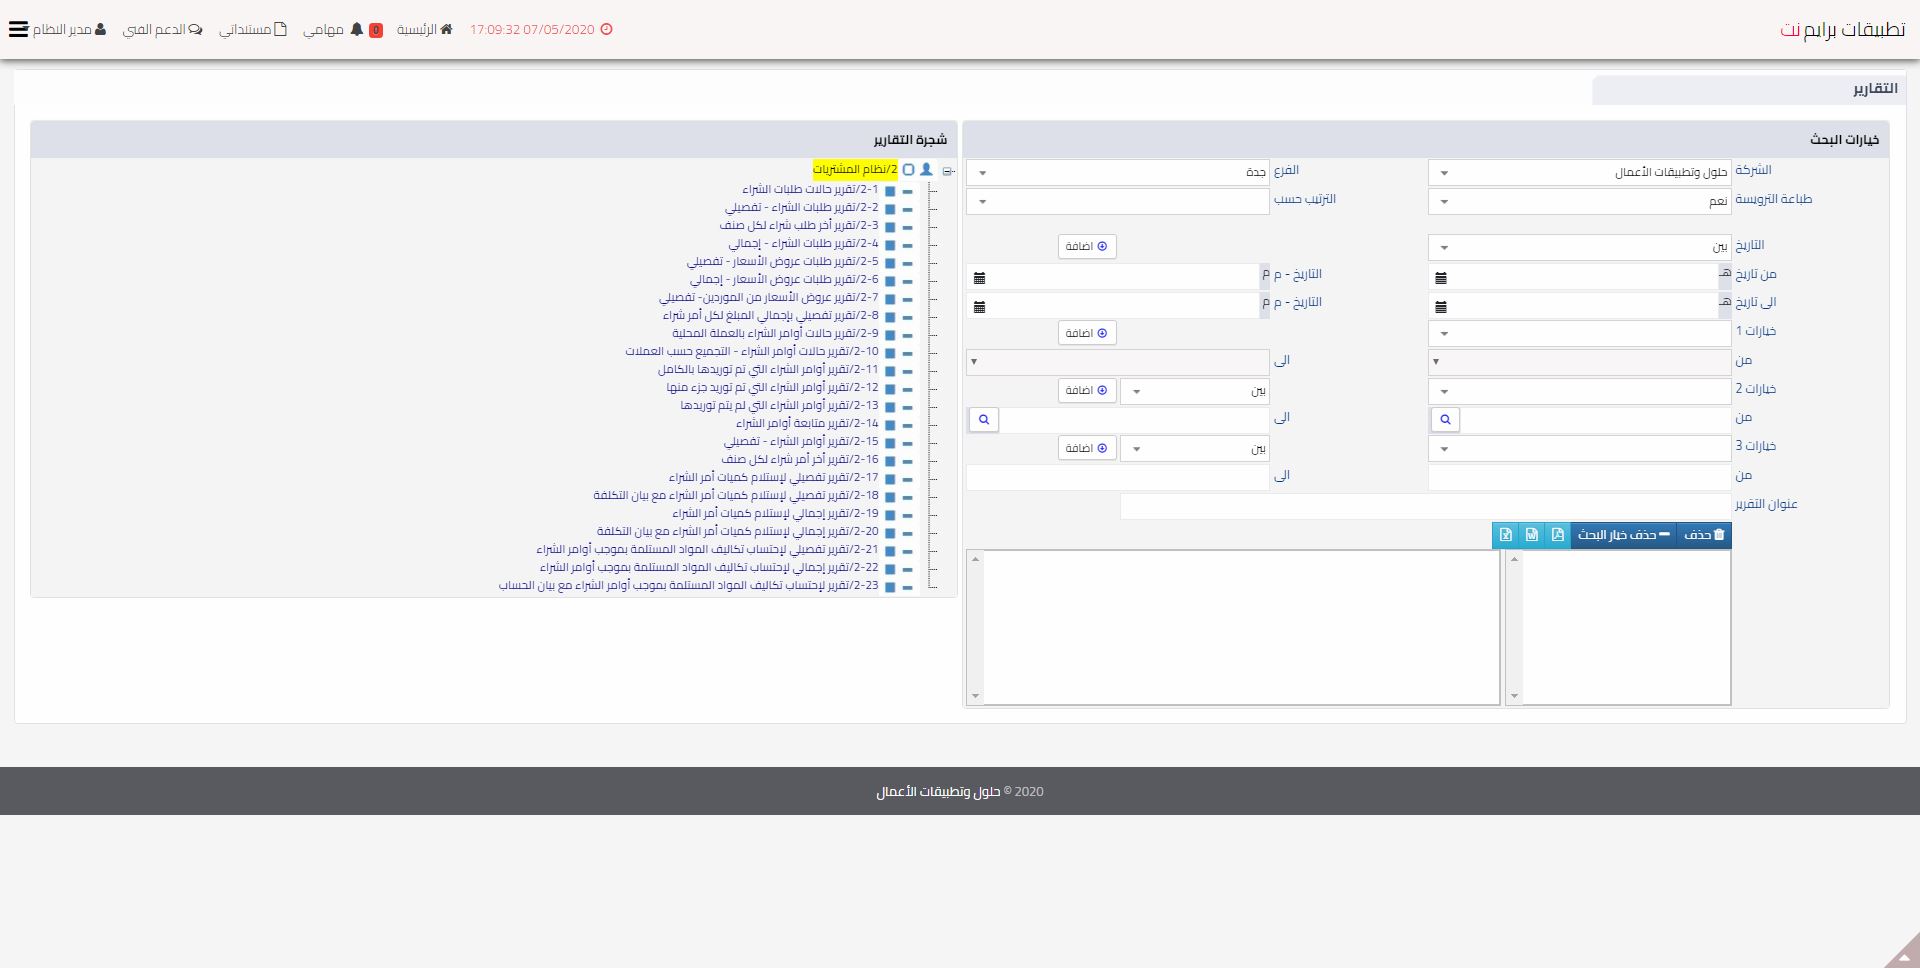Open the calendar for 'من تاريخ' Hijri date
Viewport: 1920px width, 968px height.
[x=1441, y=278]
